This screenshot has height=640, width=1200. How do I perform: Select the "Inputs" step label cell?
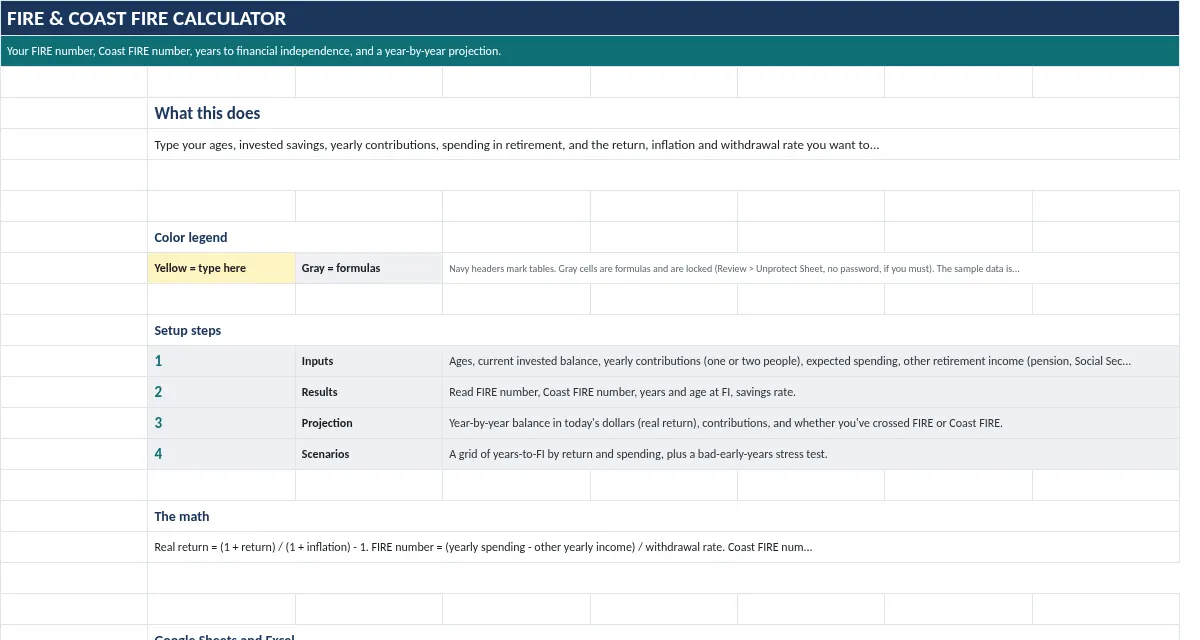coord(369,361)
